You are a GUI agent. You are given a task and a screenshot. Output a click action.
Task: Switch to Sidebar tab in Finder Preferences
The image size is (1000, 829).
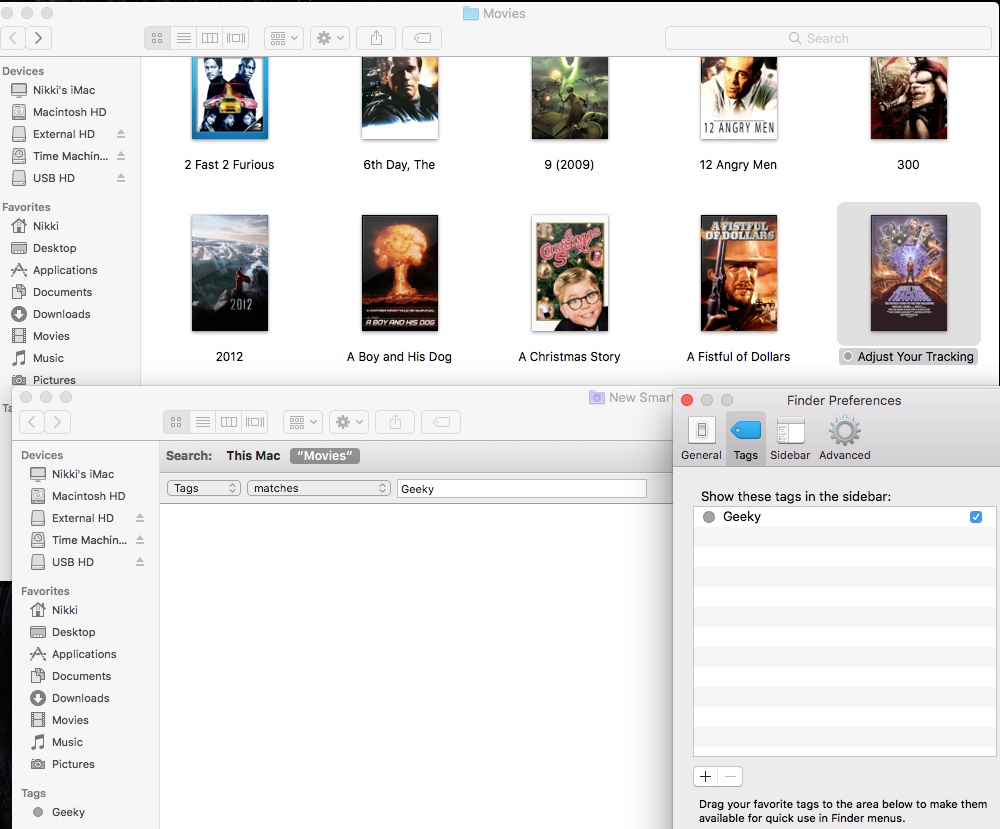790,439
